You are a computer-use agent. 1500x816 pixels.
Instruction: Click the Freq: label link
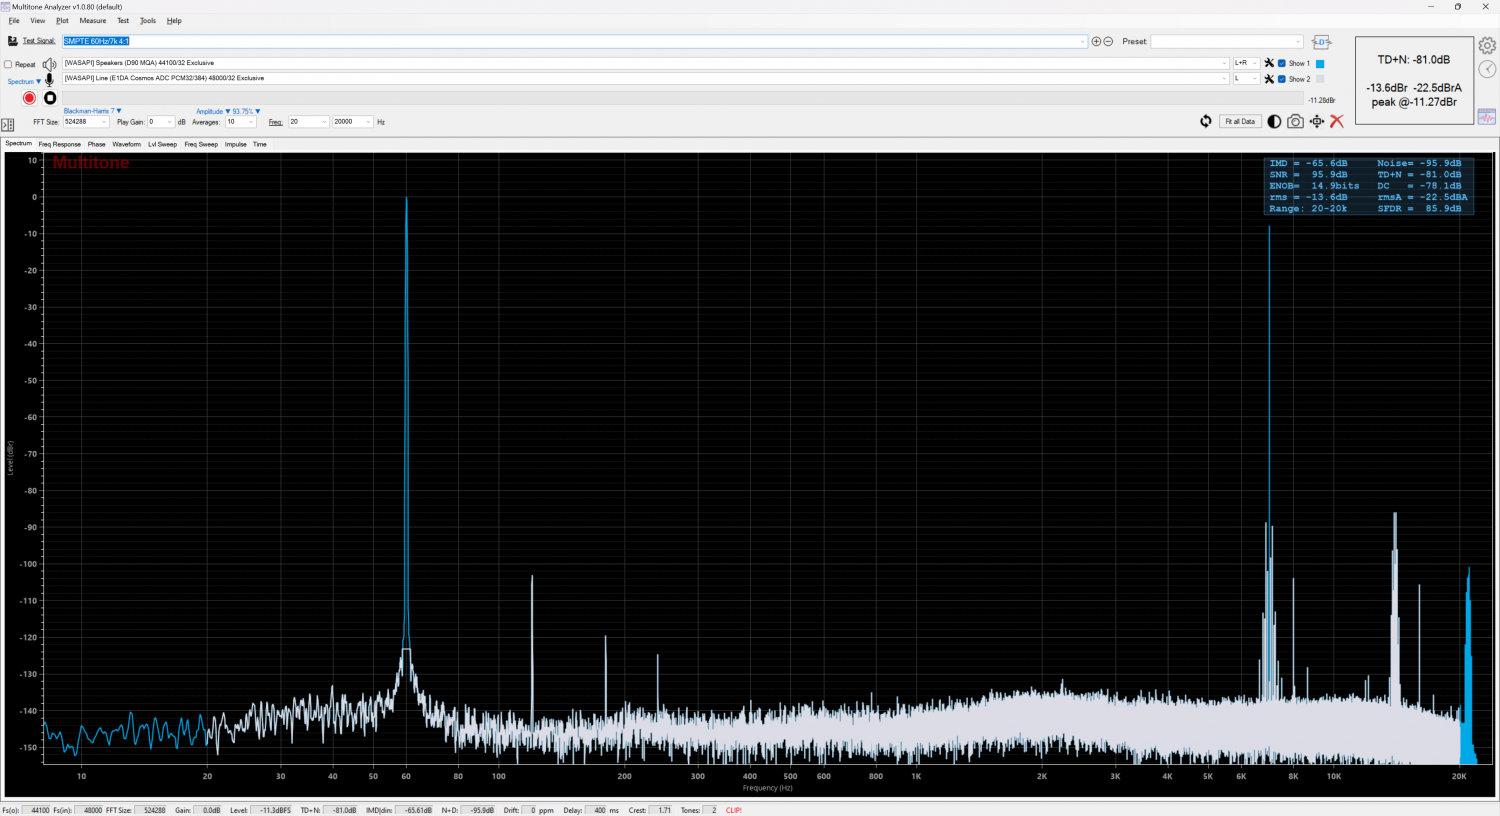click(x=275, y=122)
